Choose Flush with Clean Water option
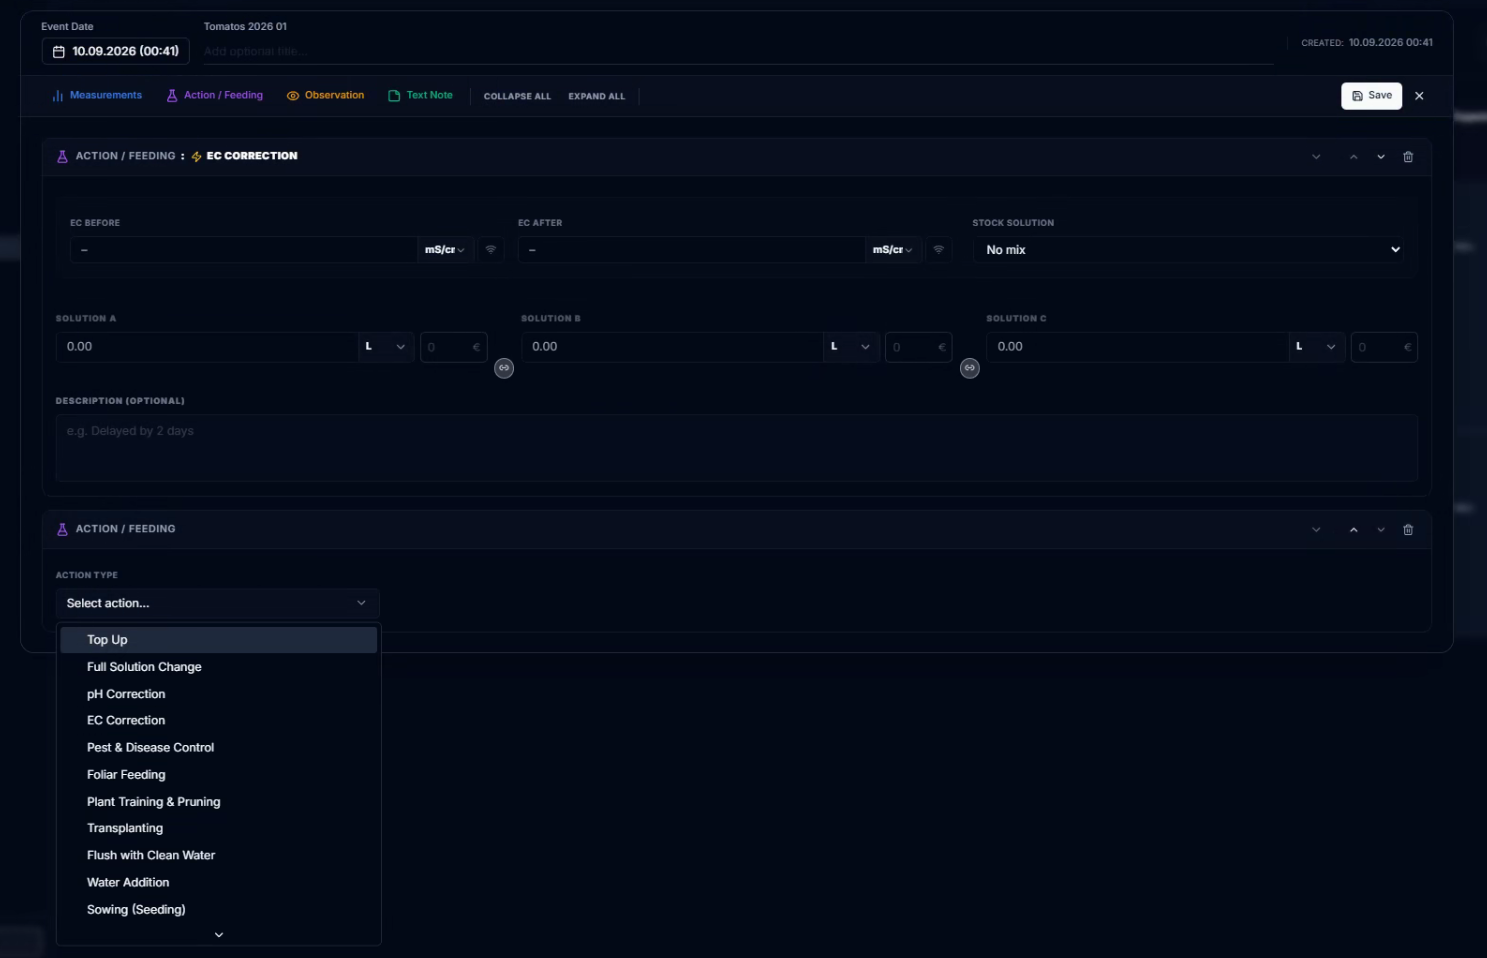 pyautogui.click(x=219, y=856)
